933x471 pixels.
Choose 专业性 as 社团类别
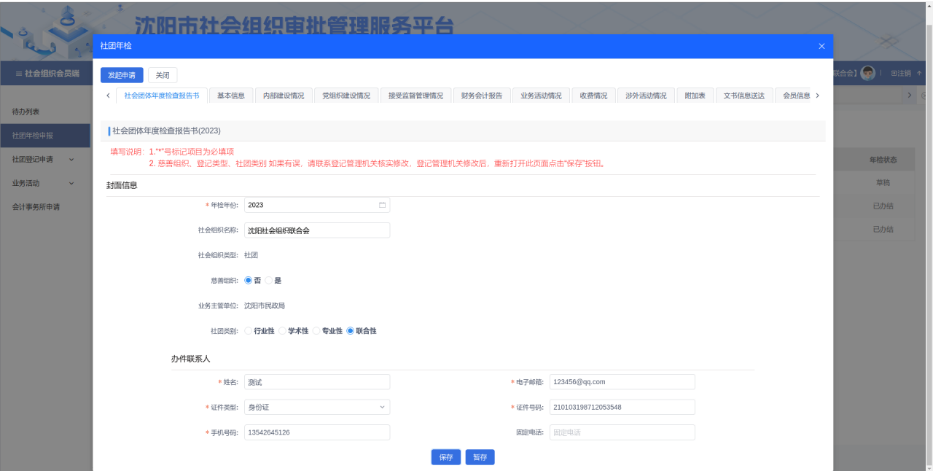tap(316, 330)
